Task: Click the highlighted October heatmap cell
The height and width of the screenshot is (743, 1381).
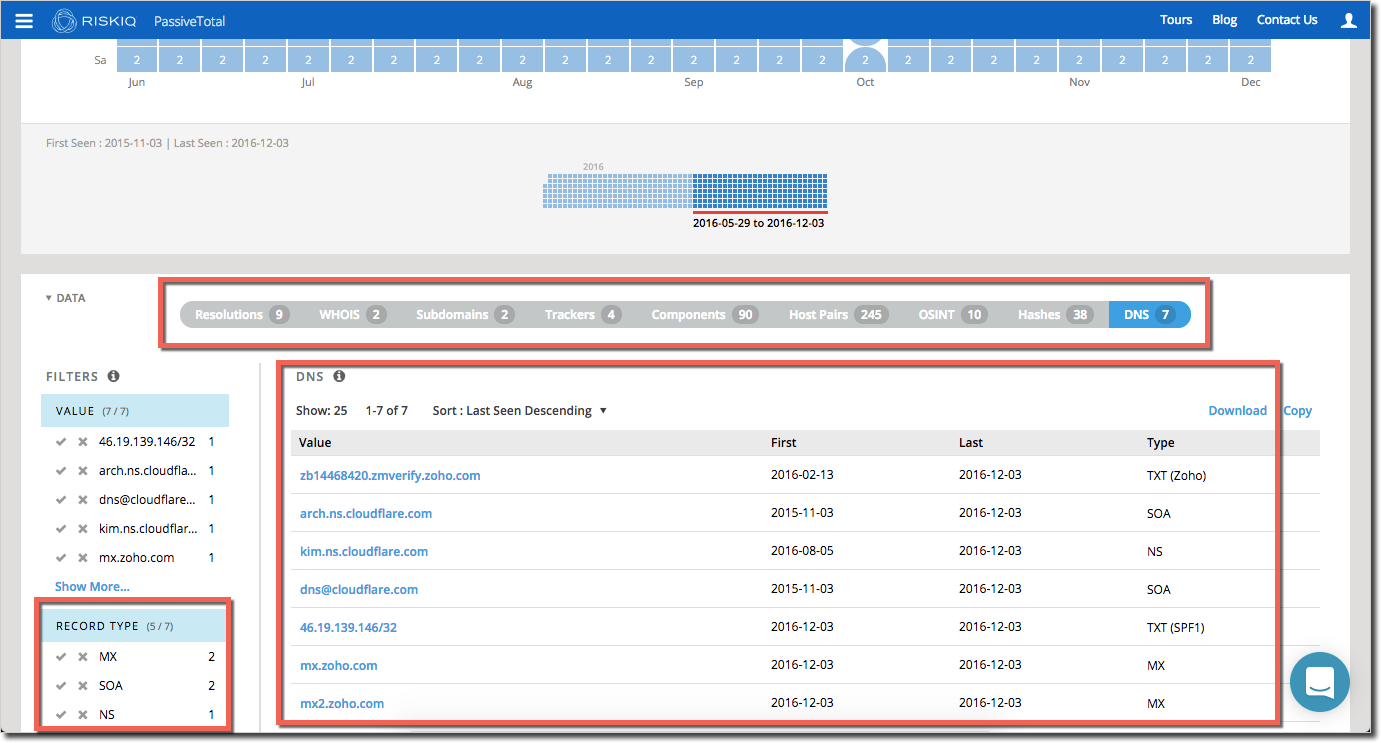Action: [865, 60]
